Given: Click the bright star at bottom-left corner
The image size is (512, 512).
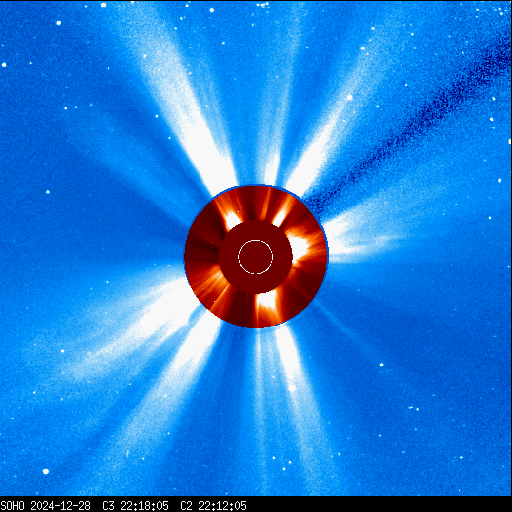Looking at the screenshot, I should [46, 471].
